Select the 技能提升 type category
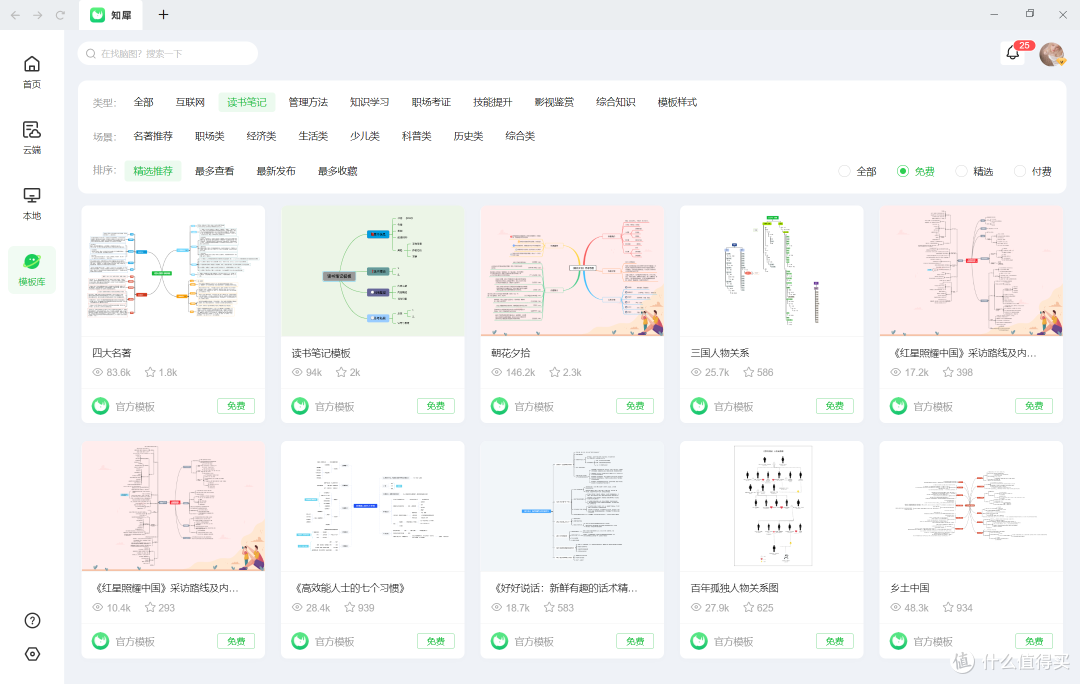Screen dimensions: 1080x684 492,102
